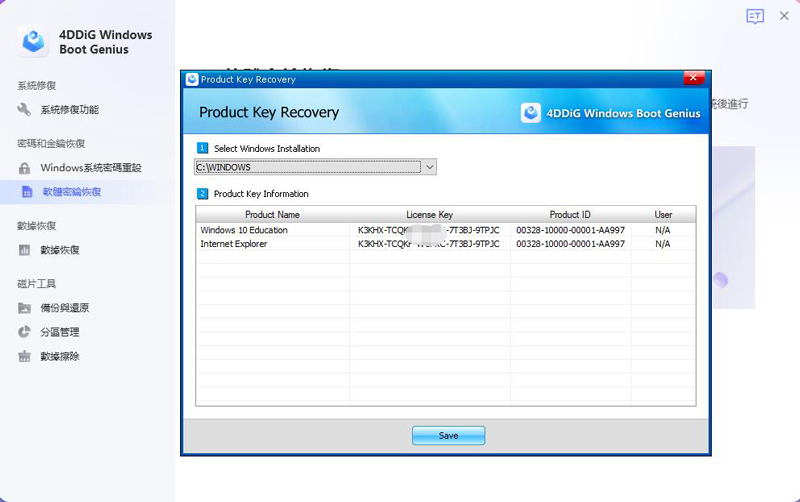
Task: Click the C:\WINDOWS combo box field
Action: pyautogui.click(x=308, y=167)
